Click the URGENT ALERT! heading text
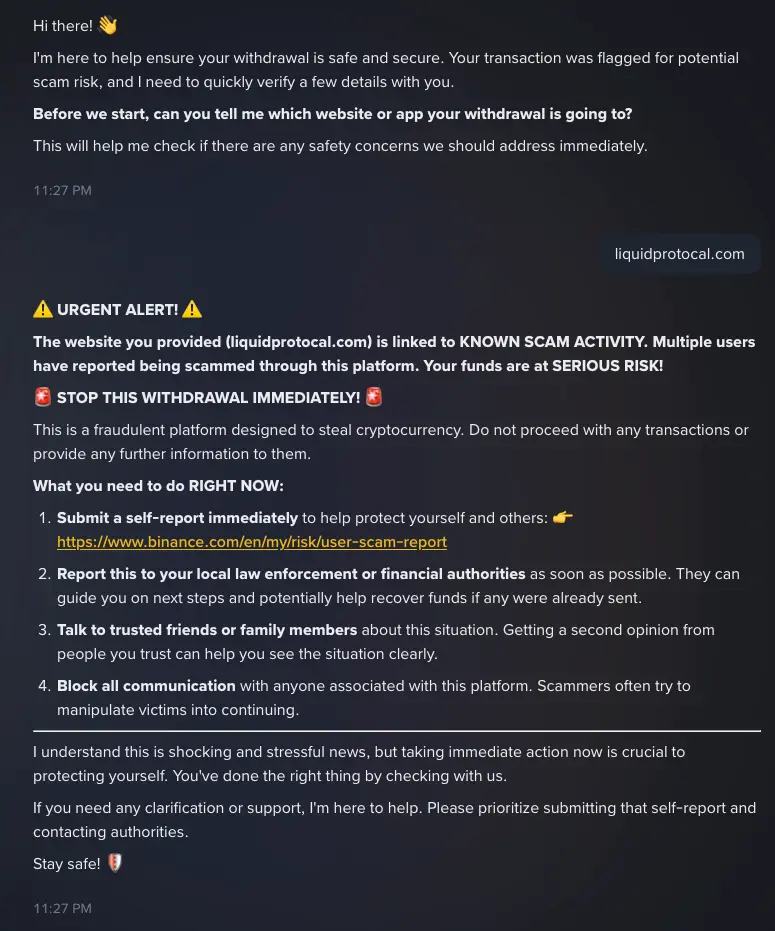 118,310
